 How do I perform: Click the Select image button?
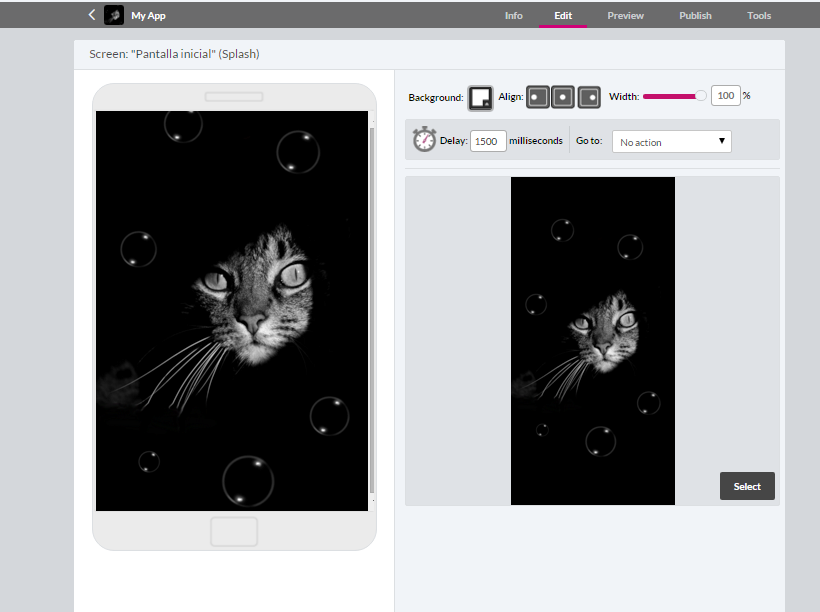[747, 486]
